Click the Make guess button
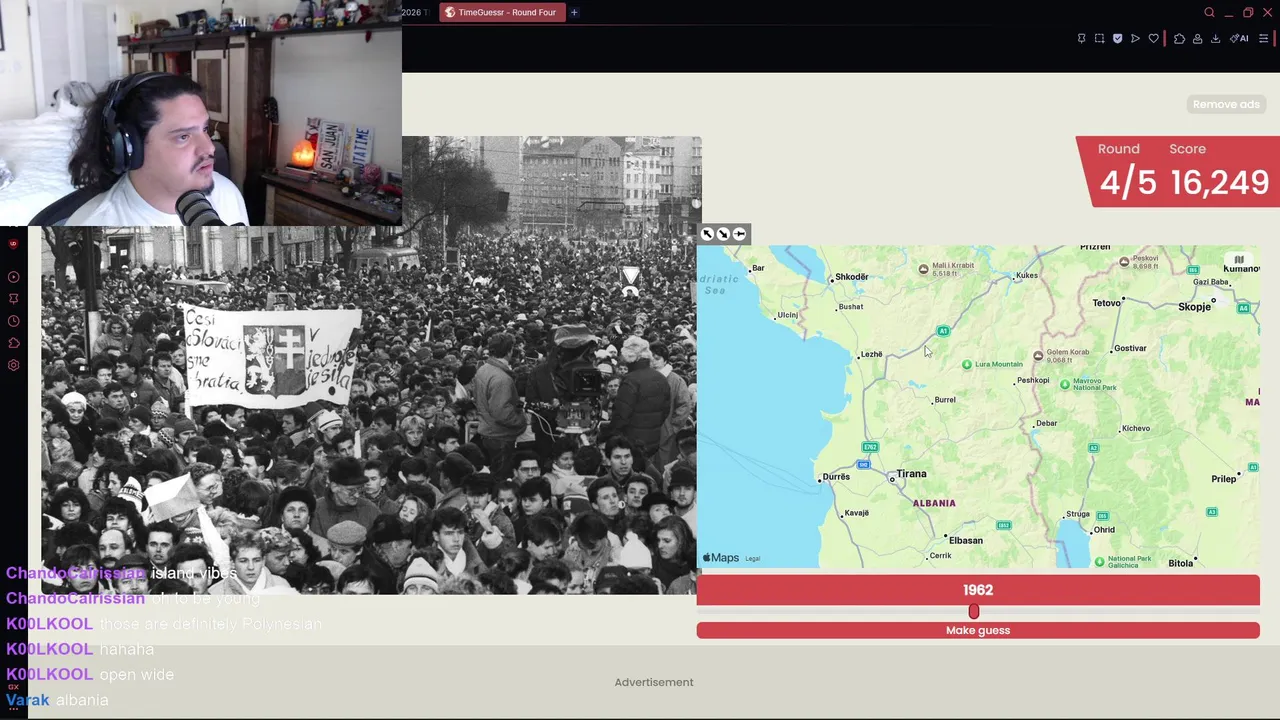 (978, 630)
